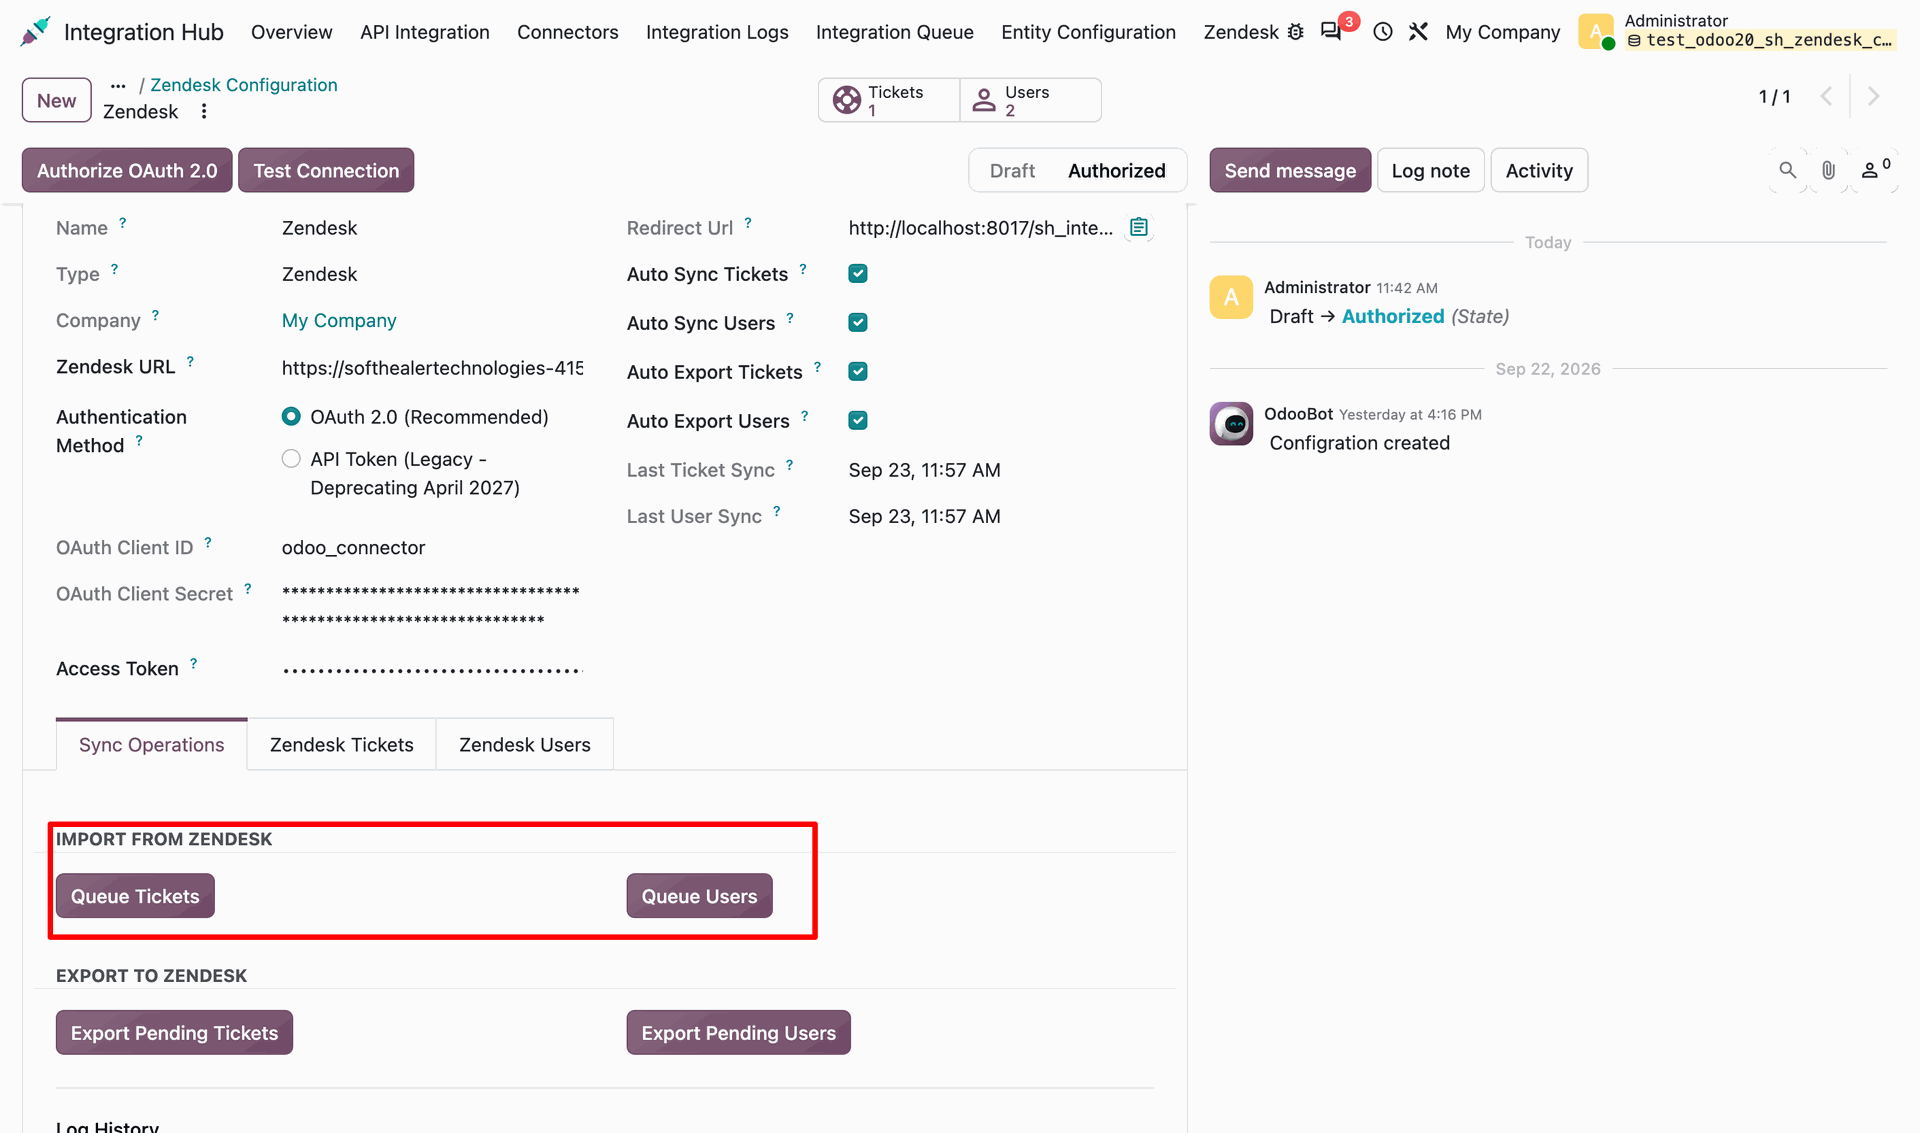The image size is (1920, 1133).
Task: Copy the Redirect Url with clipboard icon
Action: coord(1139,227)
